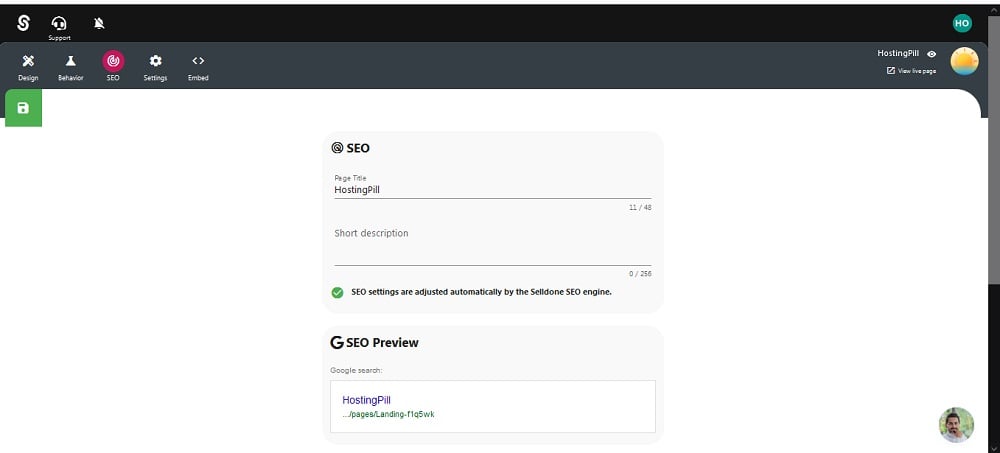Click the pages/Landing preview URL
The width and height of the screenshot is (1000, 453).
click(x=388, y=414)
